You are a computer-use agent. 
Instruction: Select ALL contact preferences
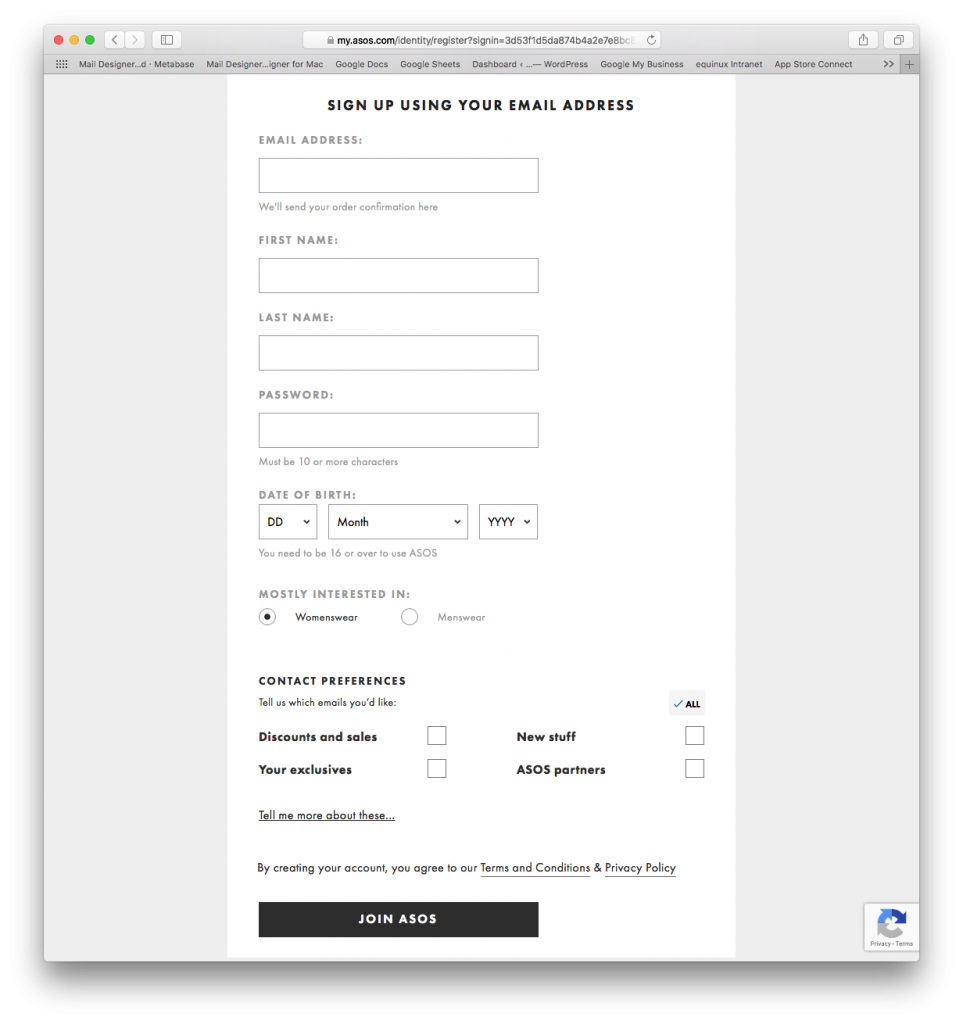[x=687, y=703]
